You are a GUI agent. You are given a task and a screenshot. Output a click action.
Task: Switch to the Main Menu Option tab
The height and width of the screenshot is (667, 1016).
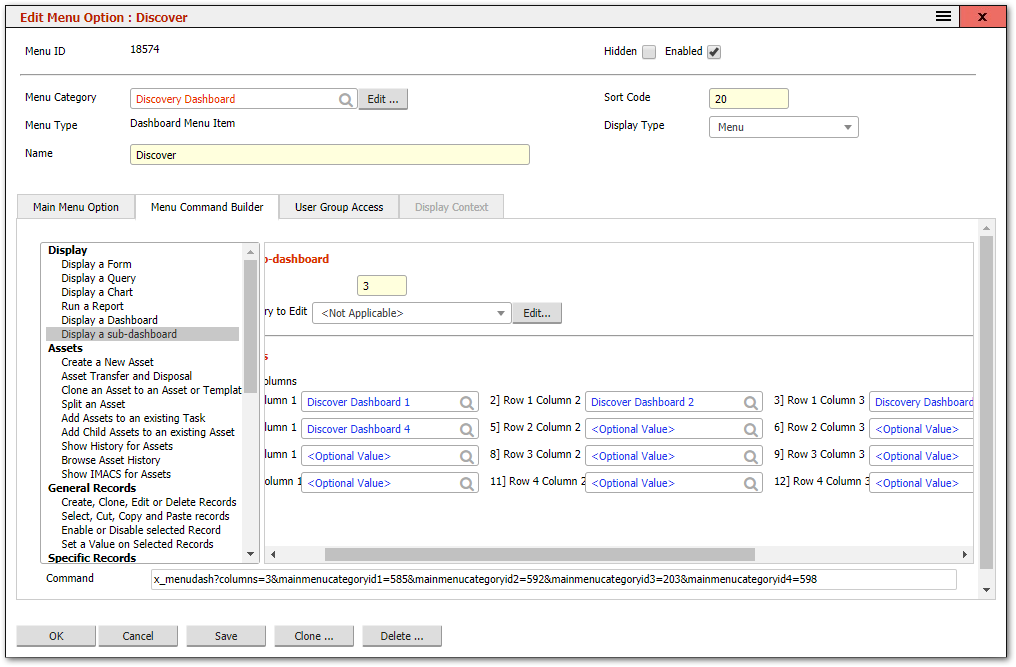coord(75,207)
